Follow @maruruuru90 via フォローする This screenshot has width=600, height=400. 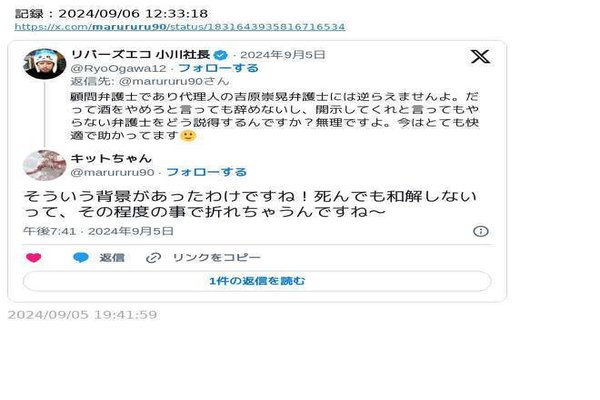click(x=207, y=172)
